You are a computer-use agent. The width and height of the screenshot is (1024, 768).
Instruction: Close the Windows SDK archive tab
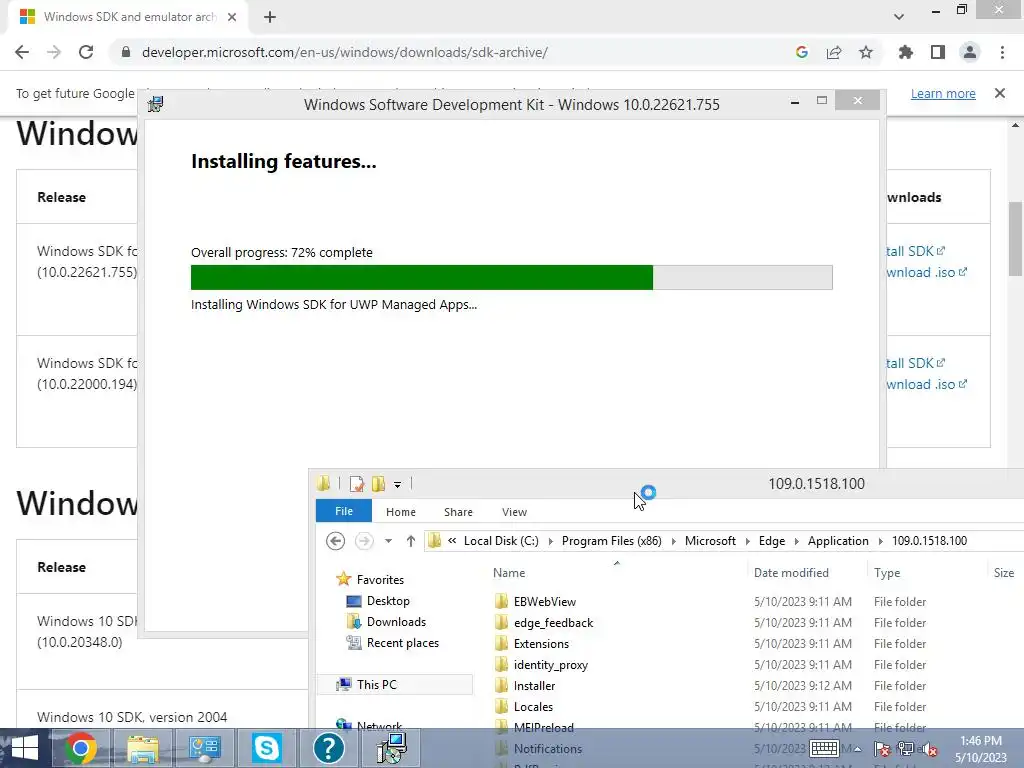232,17
